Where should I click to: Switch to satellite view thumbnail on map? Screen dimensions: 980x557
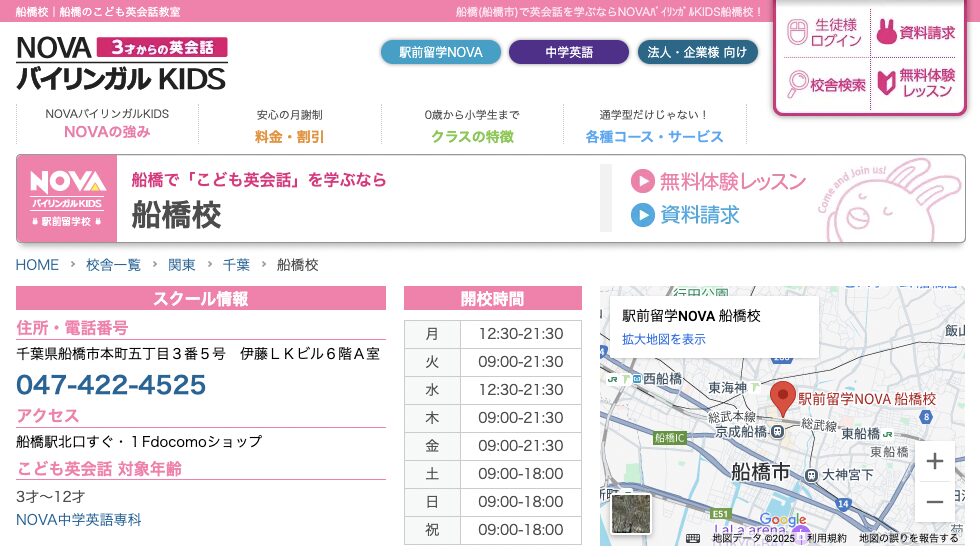631,514
